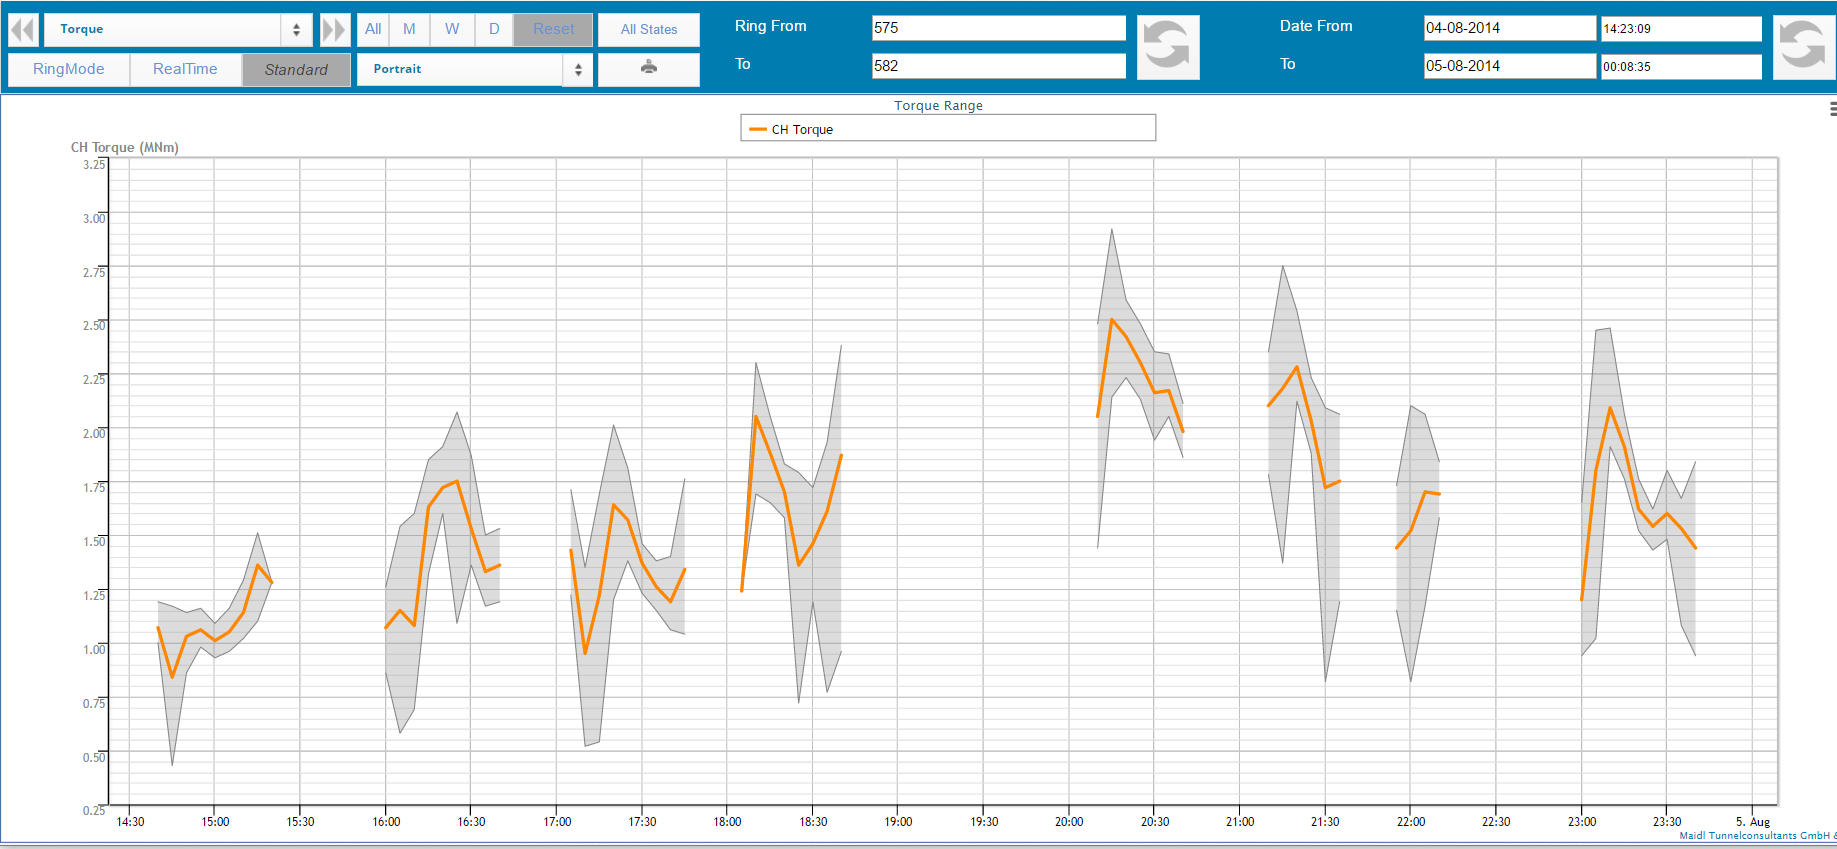The height and width of the screenshot is (849, 1837).
Task: Click the Maidl Tunnelconsultants credit link
Action: (x=1756, y=836)
